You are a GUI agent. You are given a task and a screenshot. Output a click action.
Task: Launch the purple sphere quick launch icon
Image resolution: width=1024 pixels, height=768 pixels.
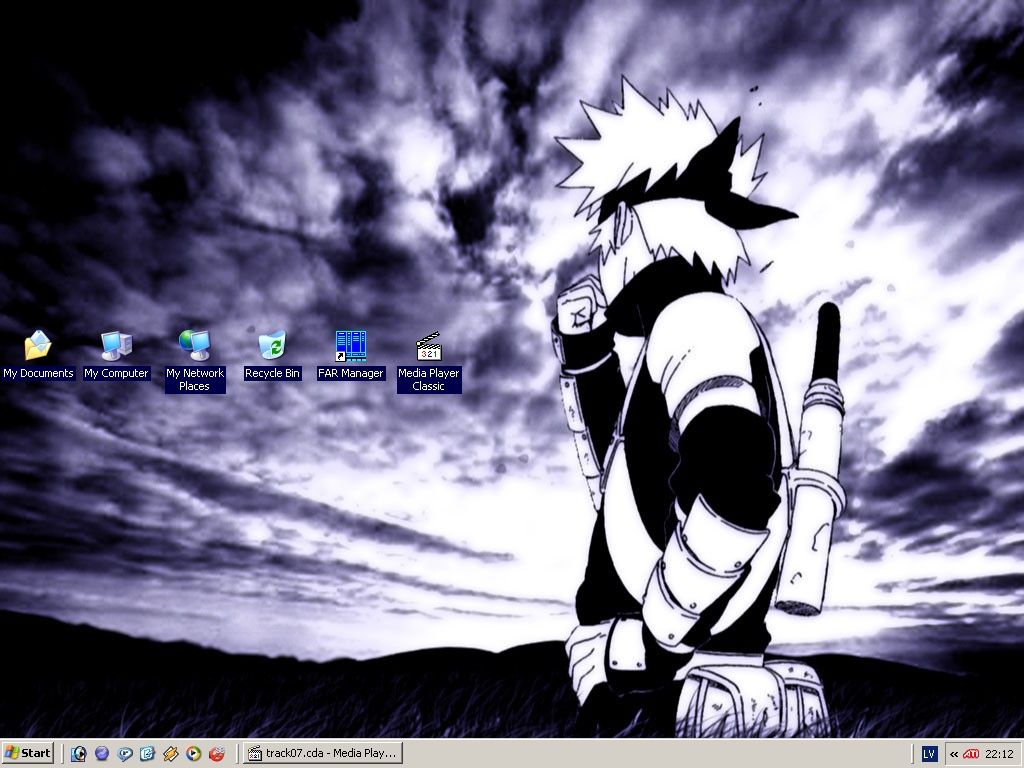pos(101,754)
